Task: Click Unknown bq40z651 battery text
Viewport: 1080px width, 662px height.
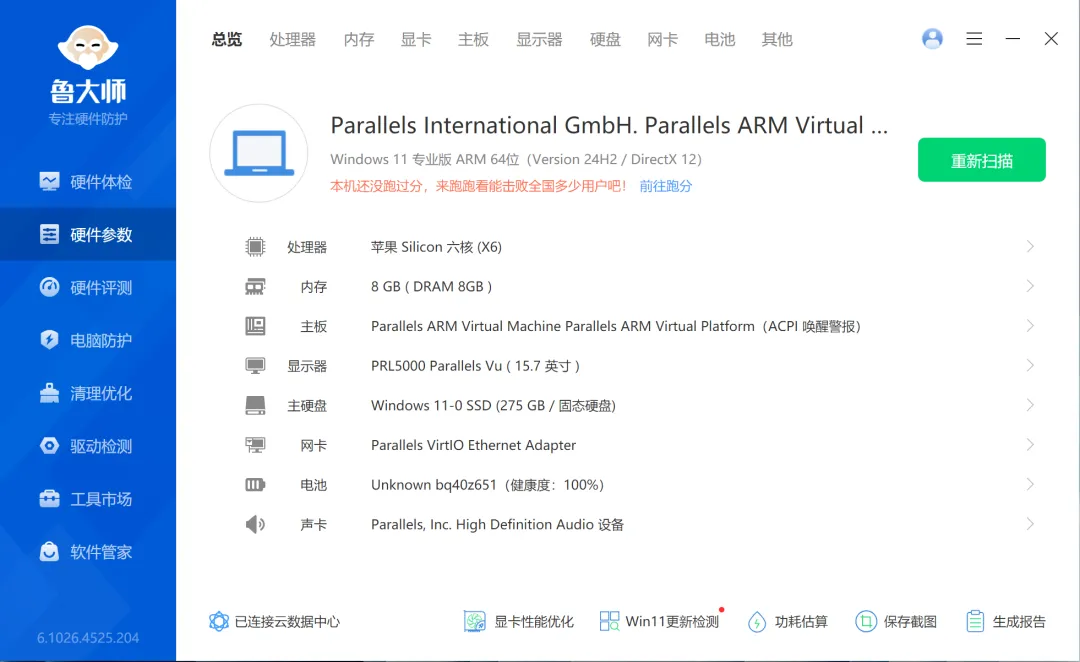Action: pyautogui.click(x=488, y=485)
